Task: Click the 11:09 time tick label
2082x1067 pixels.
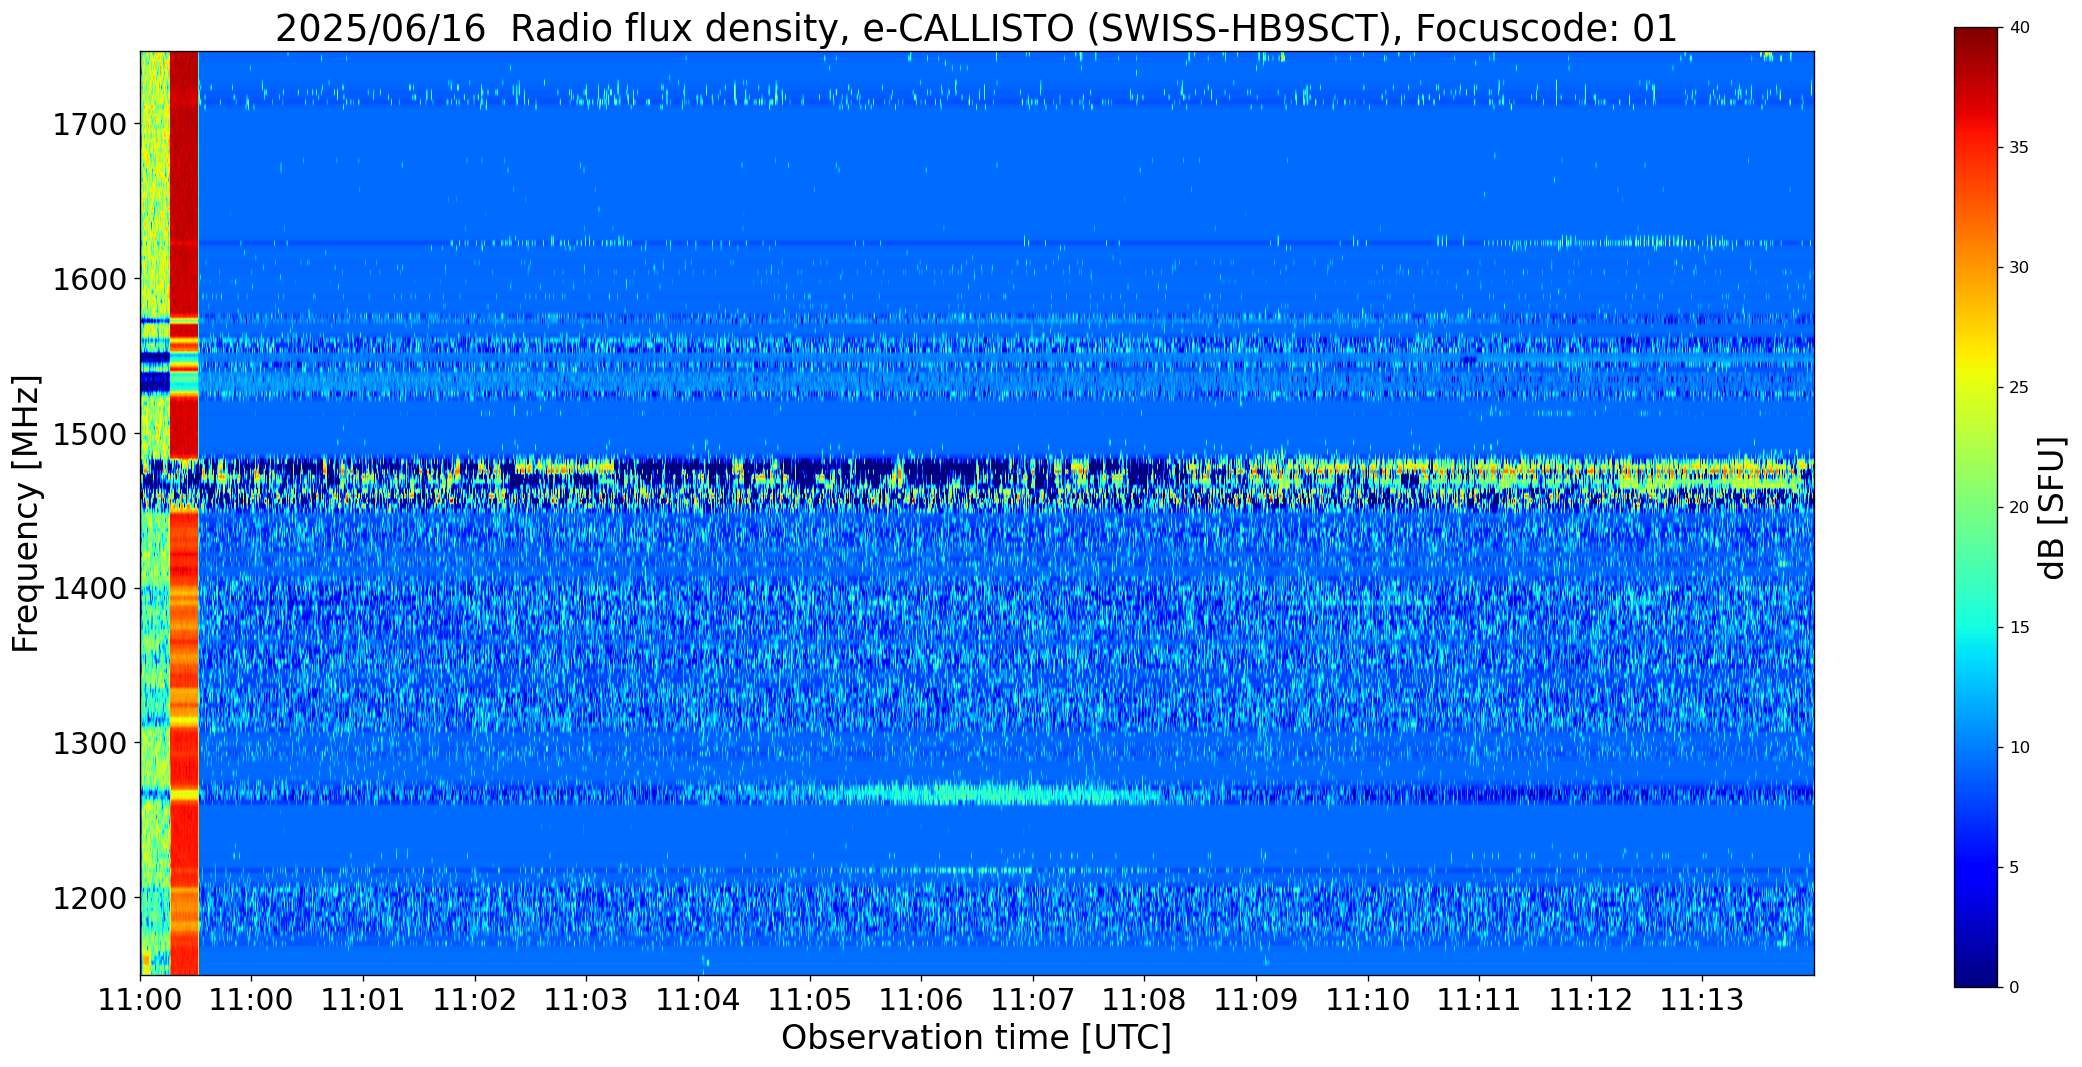Action: pos(1256,1000)
